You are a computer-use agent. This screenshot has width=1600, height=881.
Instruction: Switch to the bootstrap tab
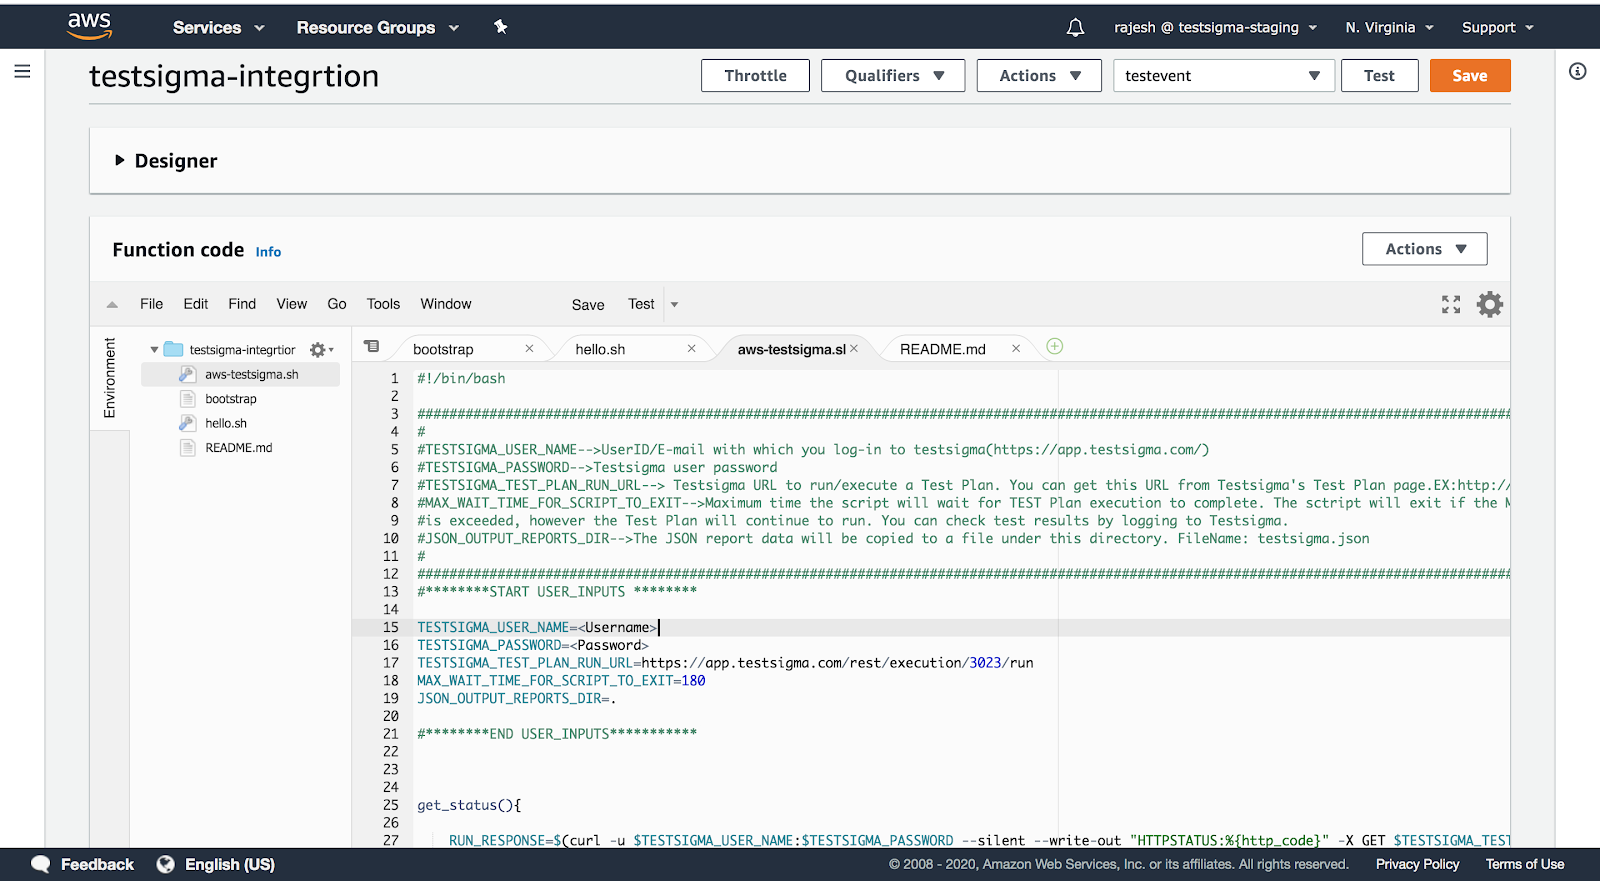[443, 349]
